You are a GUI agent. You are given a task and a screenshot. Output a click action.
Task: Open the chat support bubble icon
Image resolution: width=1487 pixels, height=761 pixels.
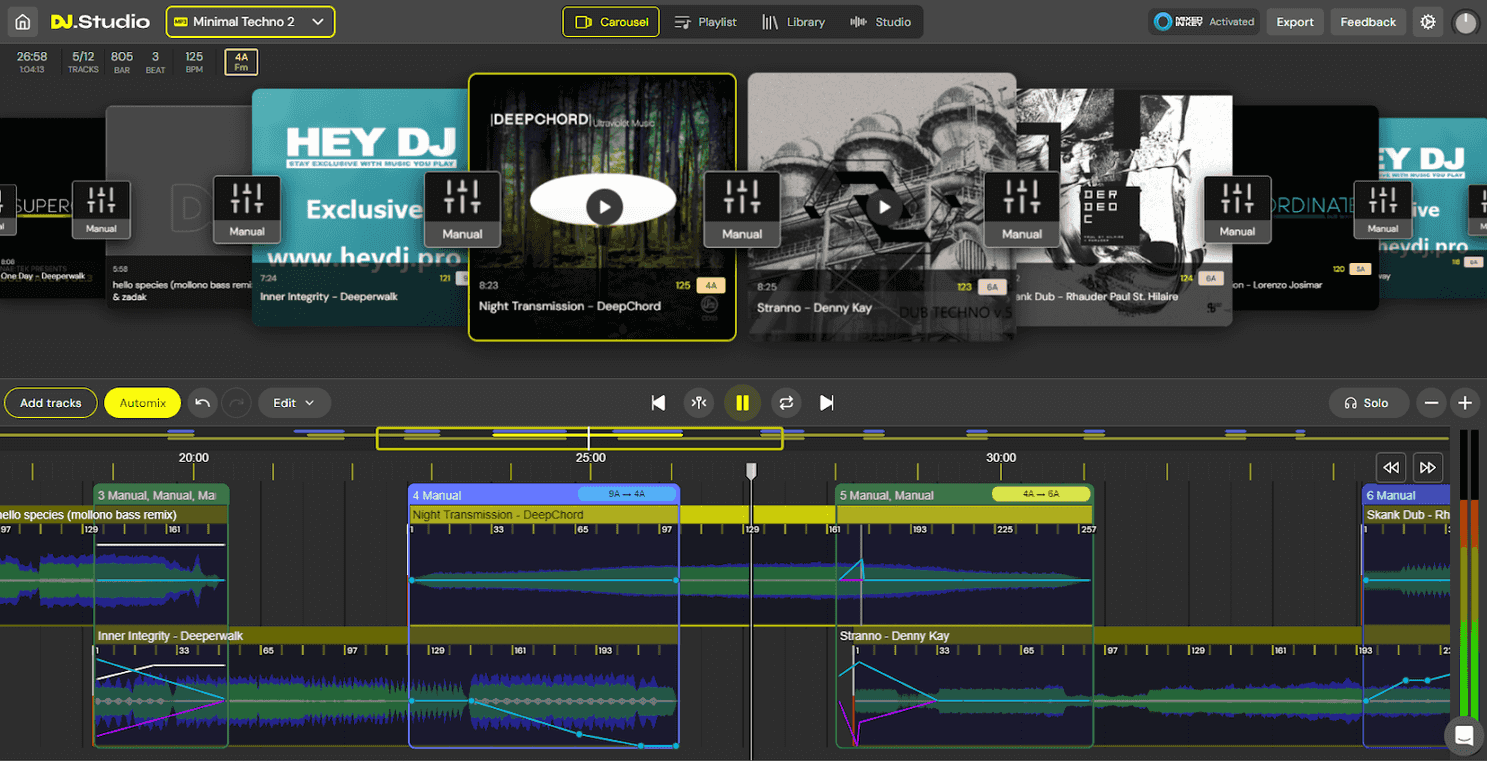click(x=1464, y=736)
